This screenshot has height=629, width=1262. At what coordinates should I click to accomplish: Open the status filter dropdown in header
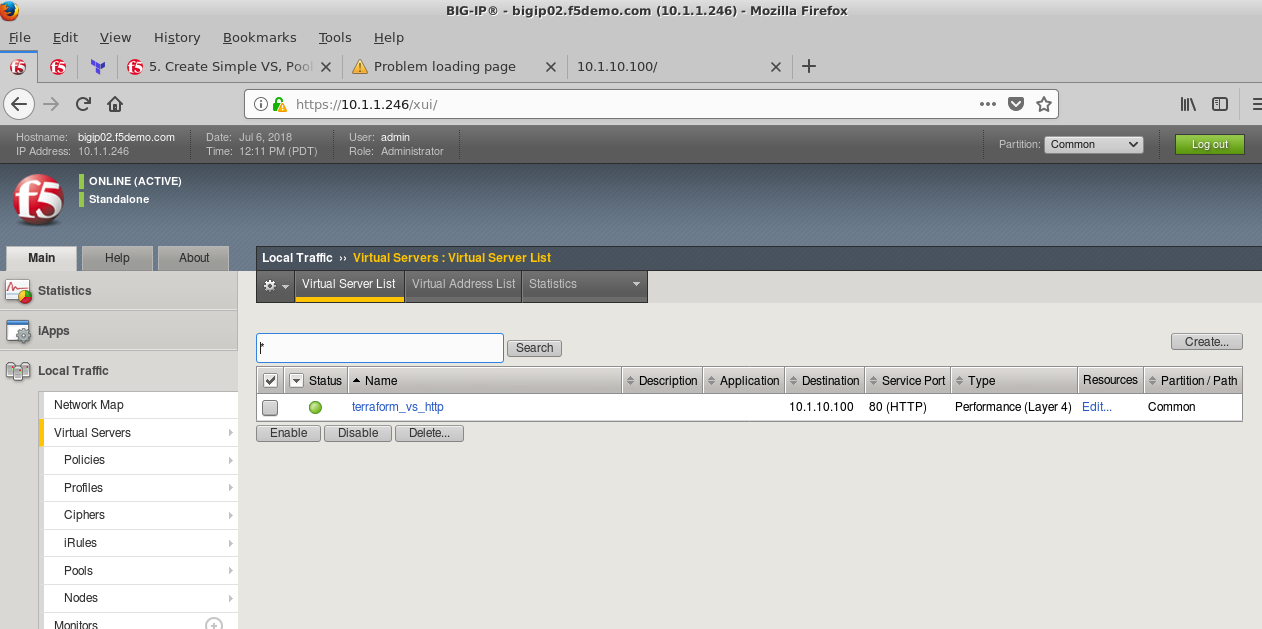pos(296,381)
